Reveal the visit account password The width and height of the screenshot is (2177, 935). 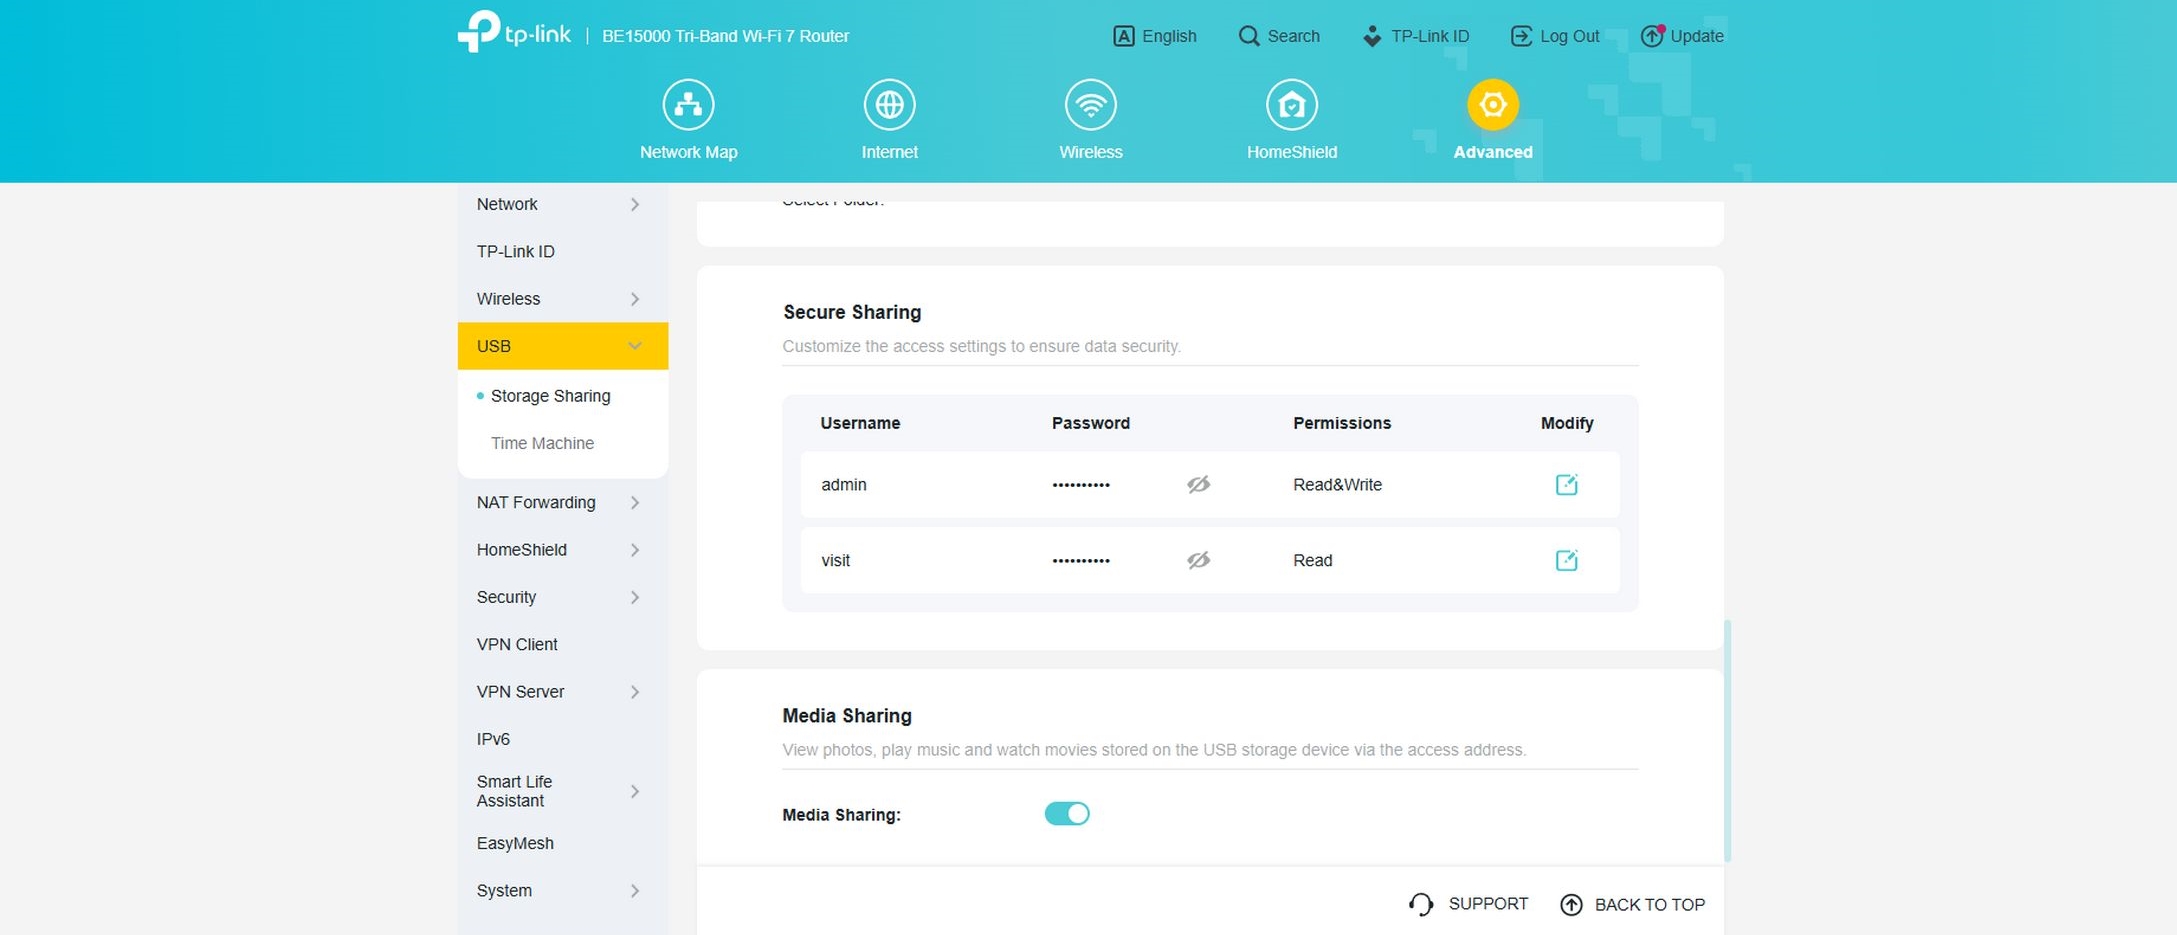[1198, 561]
